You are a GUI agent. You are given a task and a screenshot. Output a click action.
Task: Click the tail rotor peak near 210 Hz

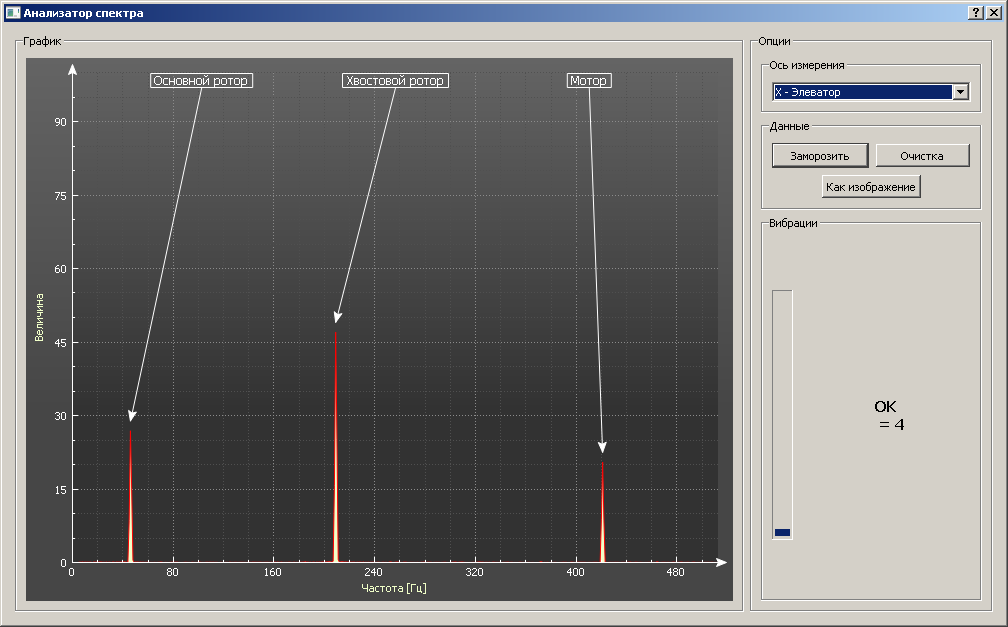336,450
